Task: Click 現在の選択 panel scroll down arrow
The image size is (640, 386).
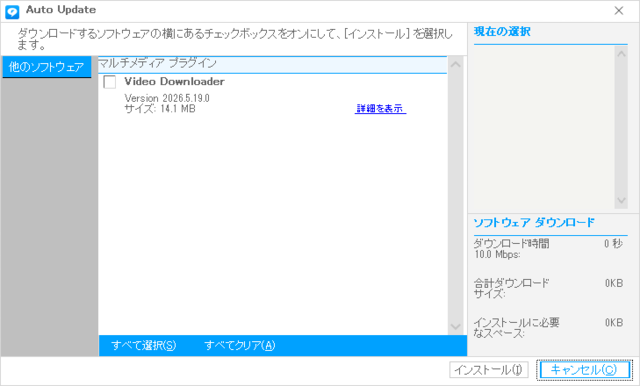Action: [621, 200]
